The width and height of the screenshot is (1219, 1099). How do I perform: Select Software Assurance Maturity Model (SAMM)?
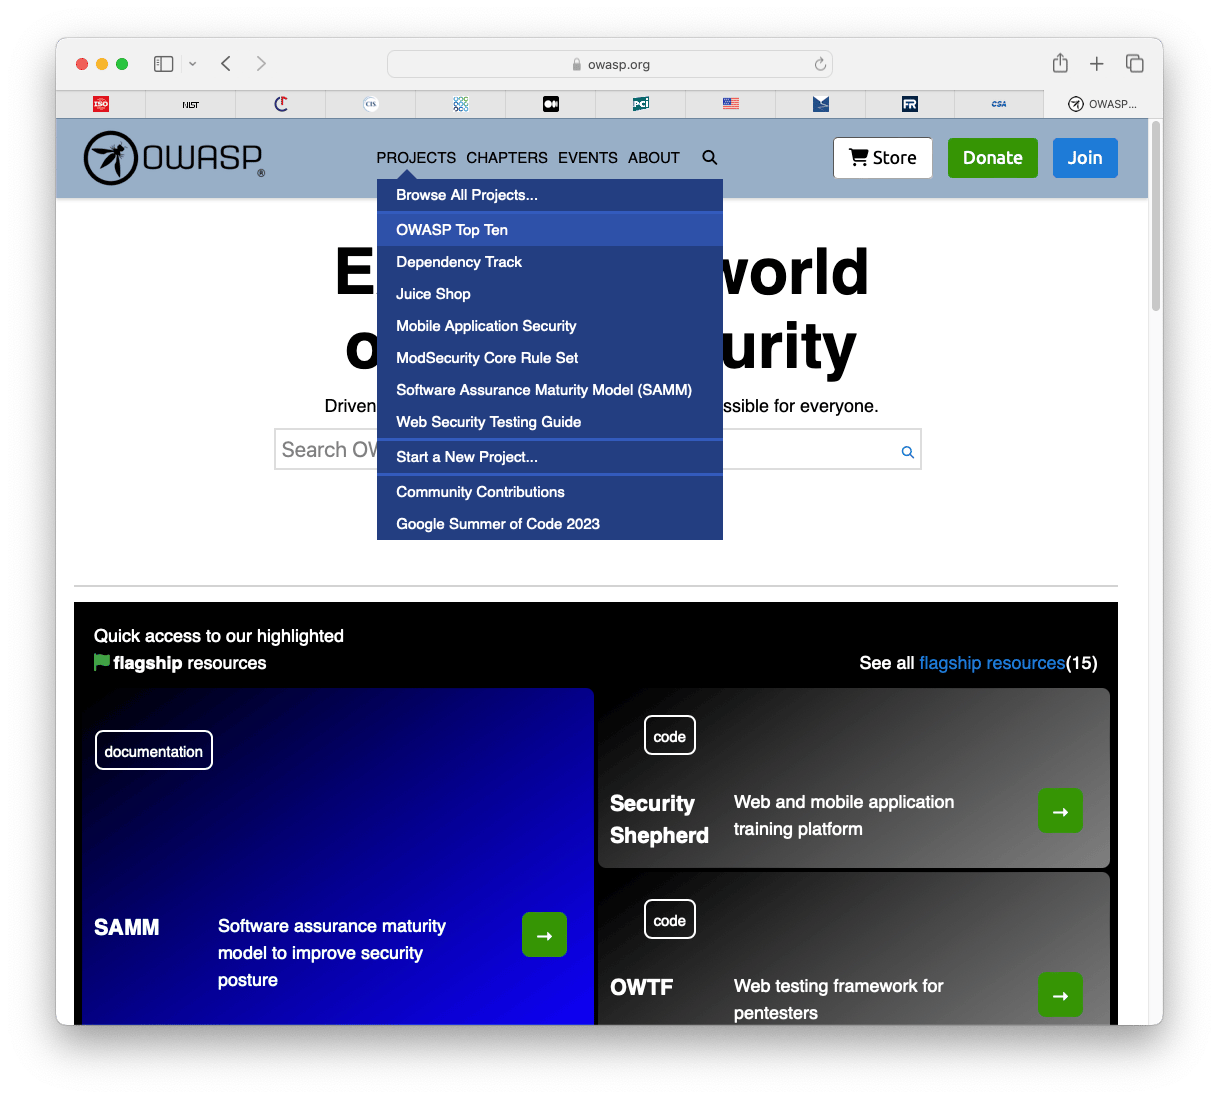[x=550, y=390]
